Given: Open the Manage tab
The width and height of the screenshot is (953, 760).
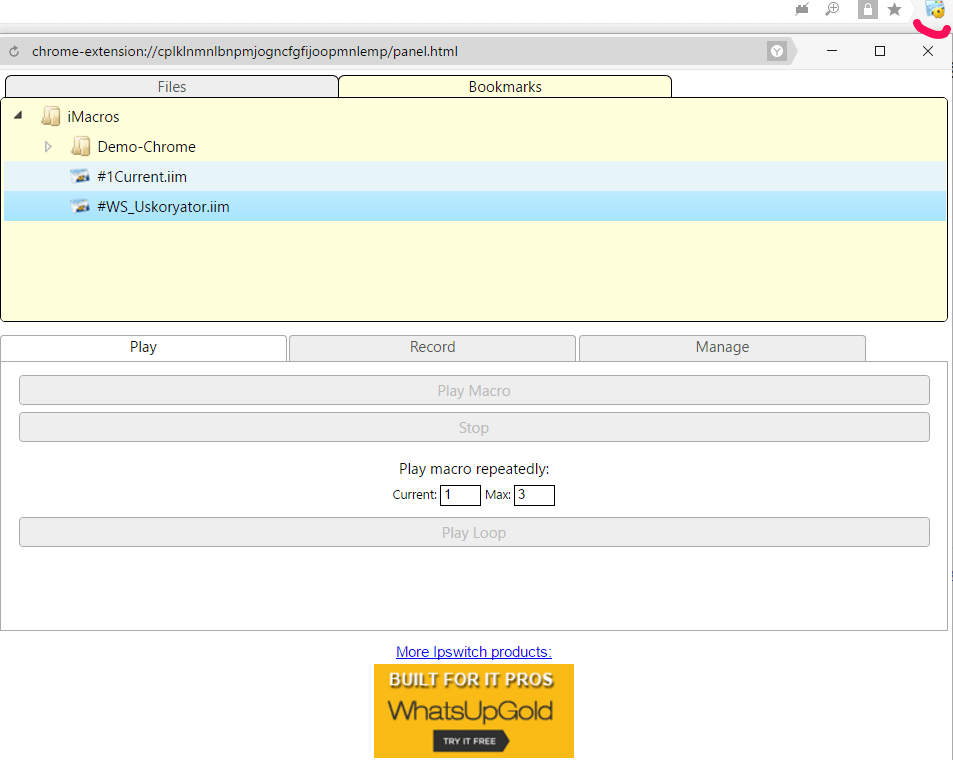Looking at the screenshot, I should pos(722,347).
